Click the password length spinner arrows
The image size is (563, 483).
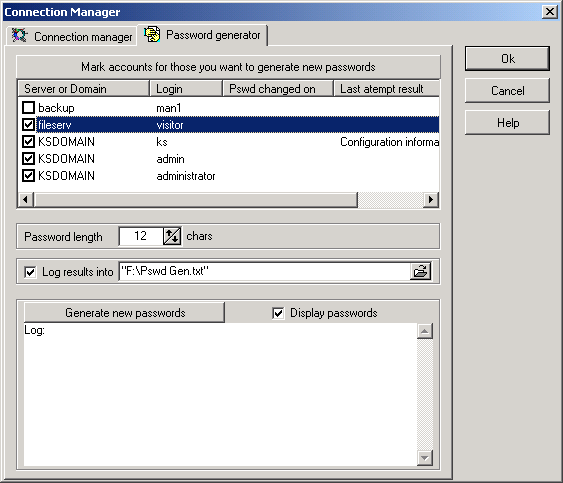(172, 236)
